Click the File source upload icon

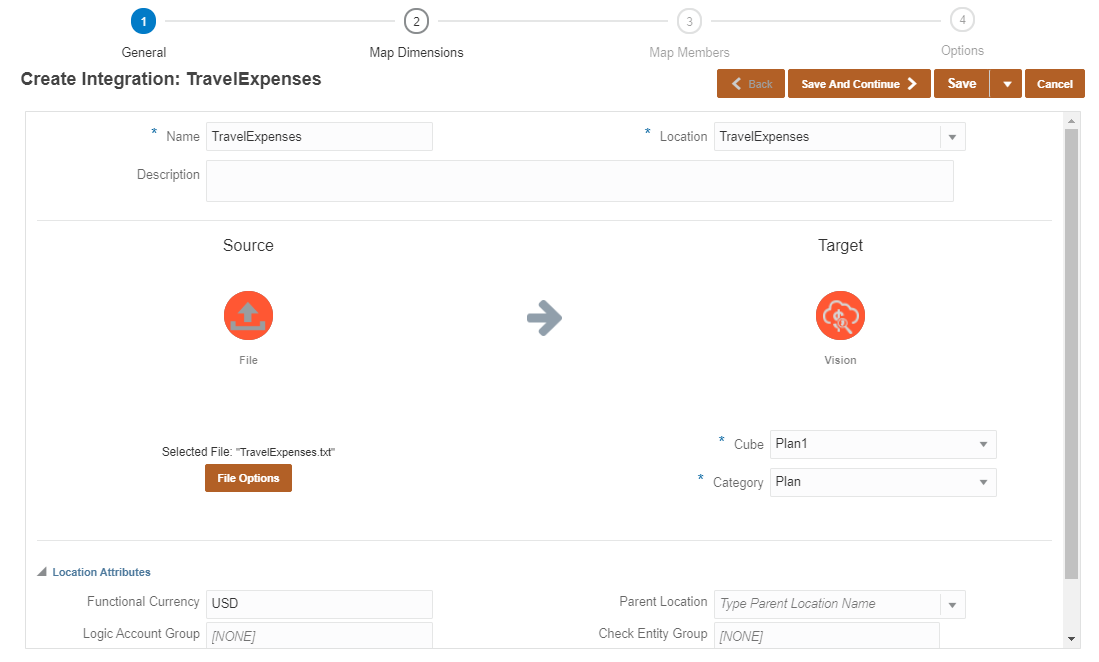coord(248,316)
